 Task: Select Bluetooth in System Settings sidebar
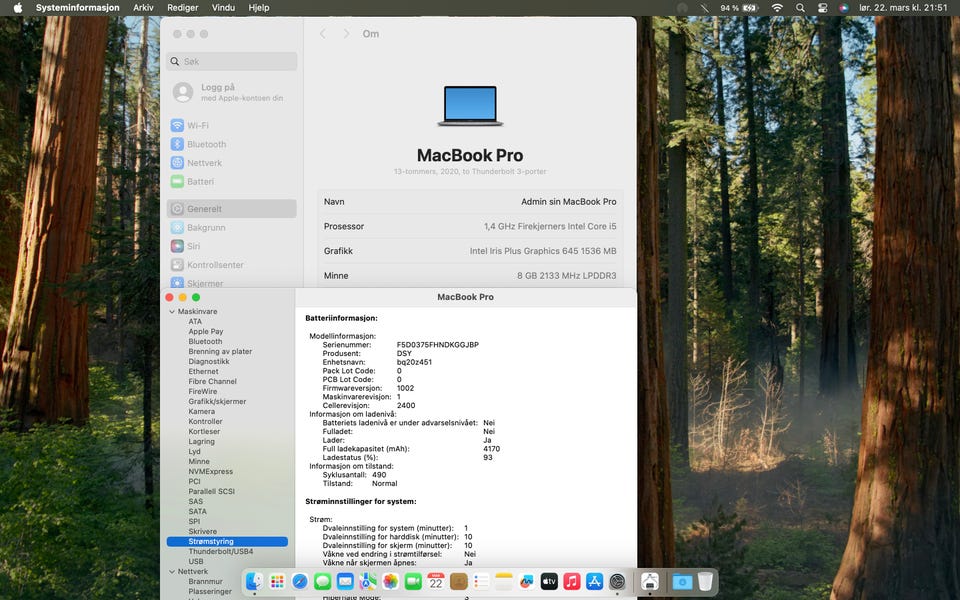point(231,144)
